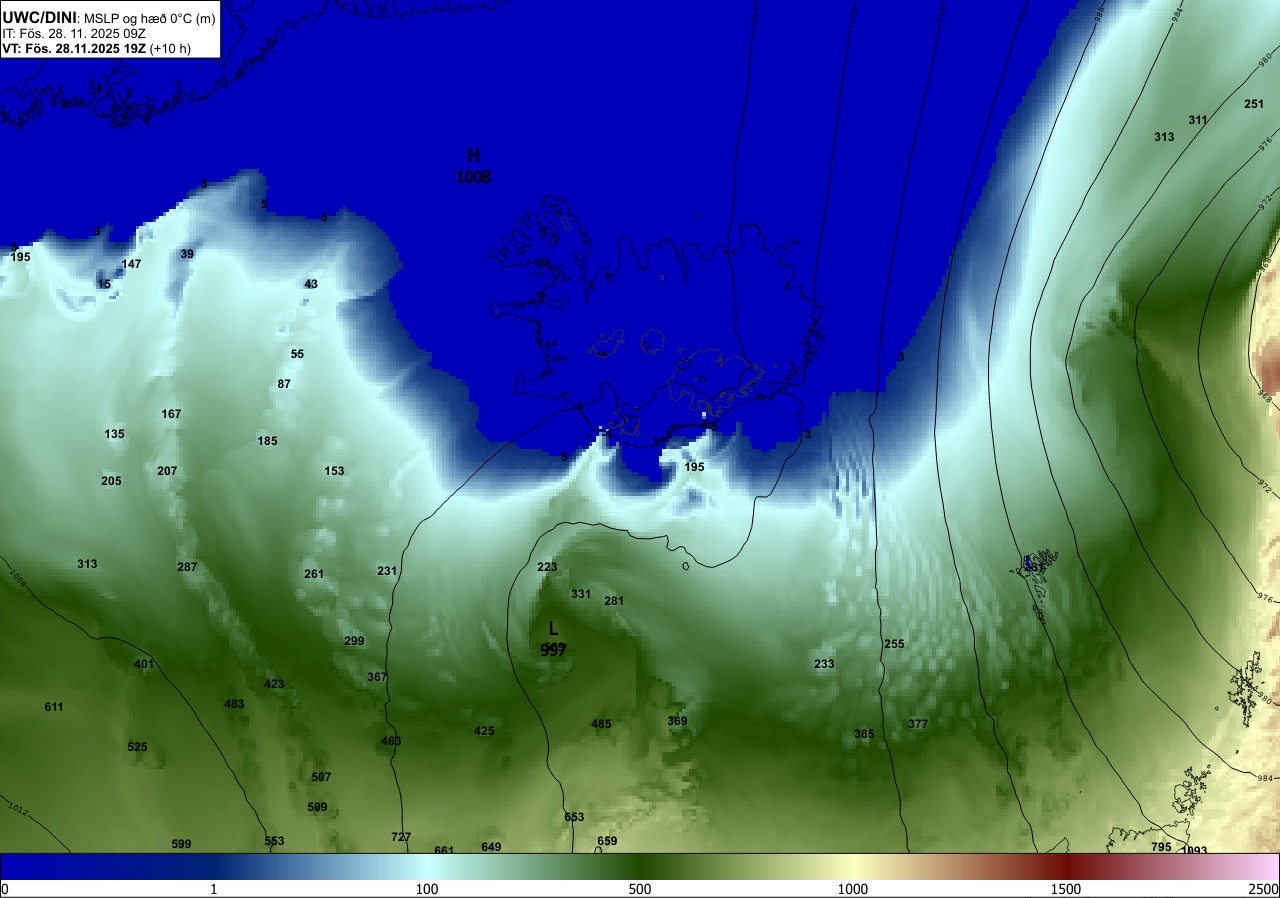Screen dimensions: 1280x898
Task: Click the 525 height value
Action: (x=137, y=747)
